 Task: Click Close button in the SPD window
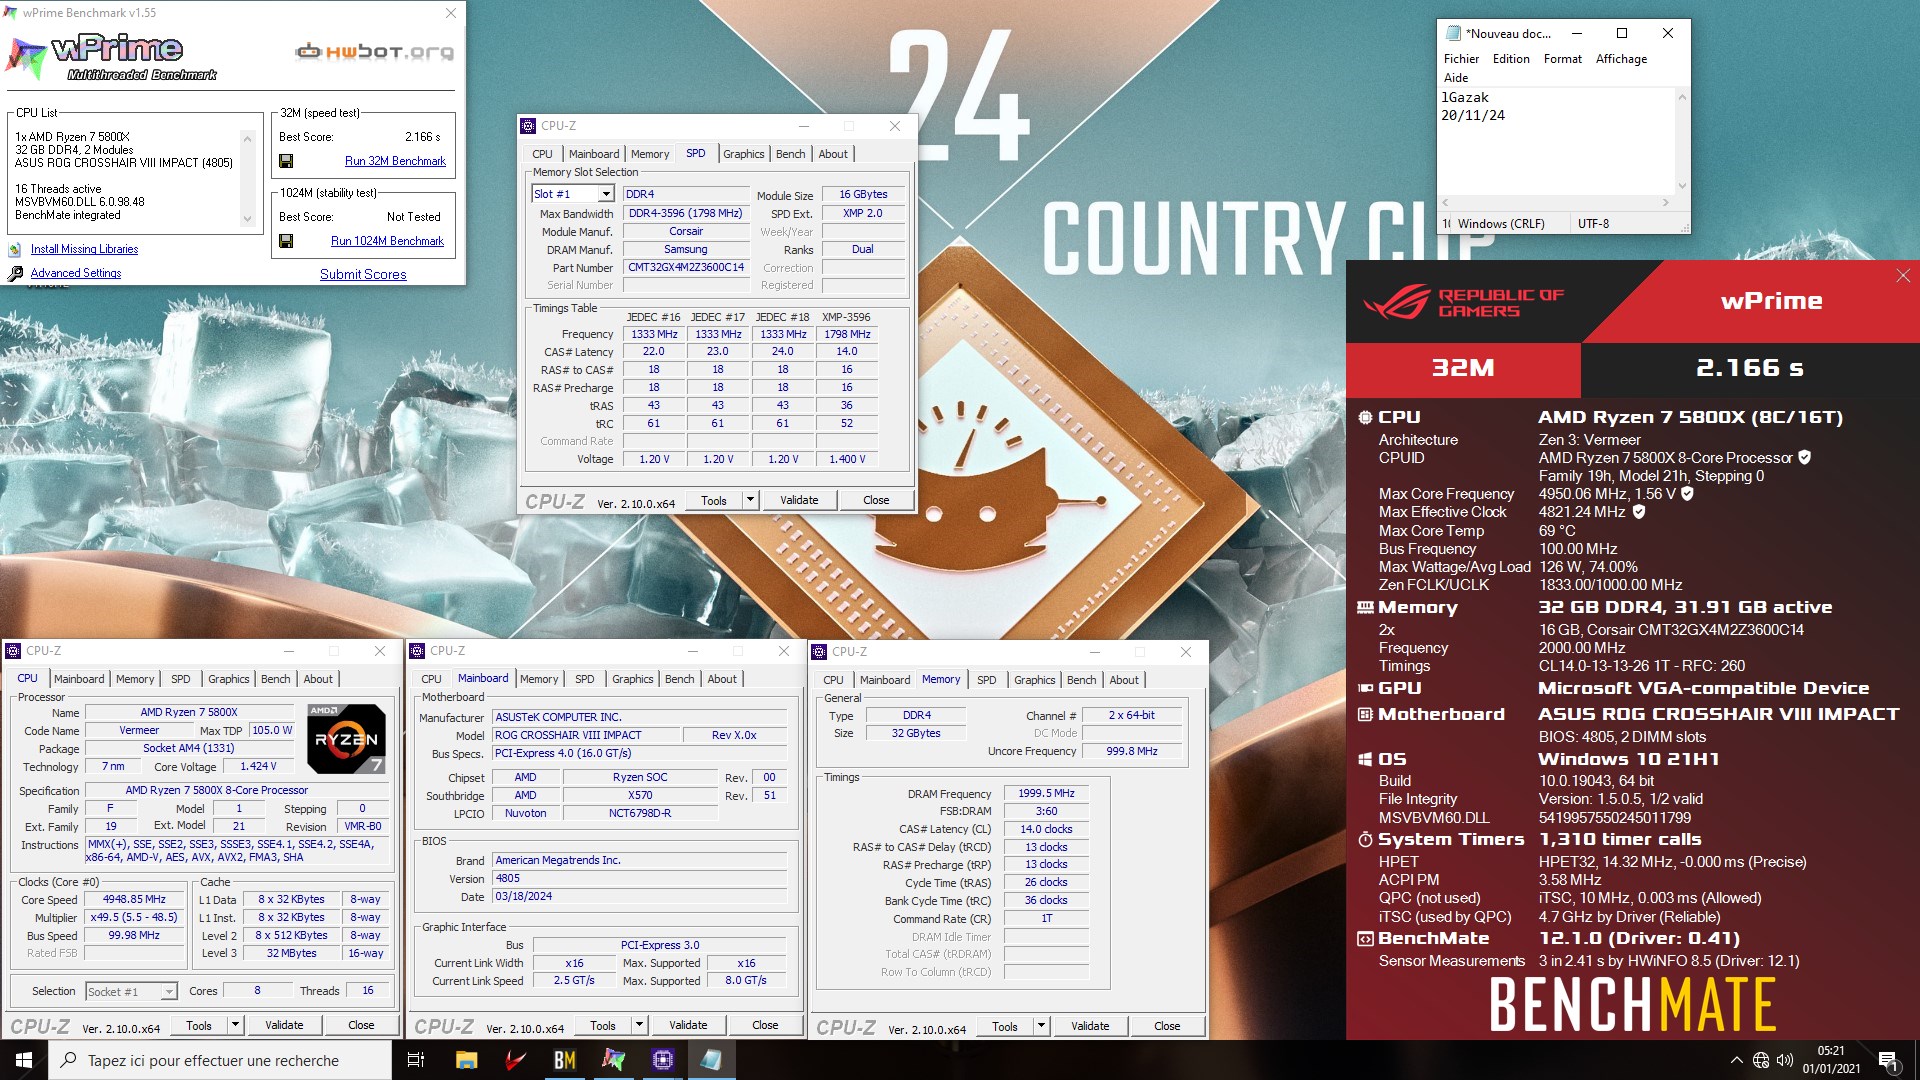[x=876, y=500]
